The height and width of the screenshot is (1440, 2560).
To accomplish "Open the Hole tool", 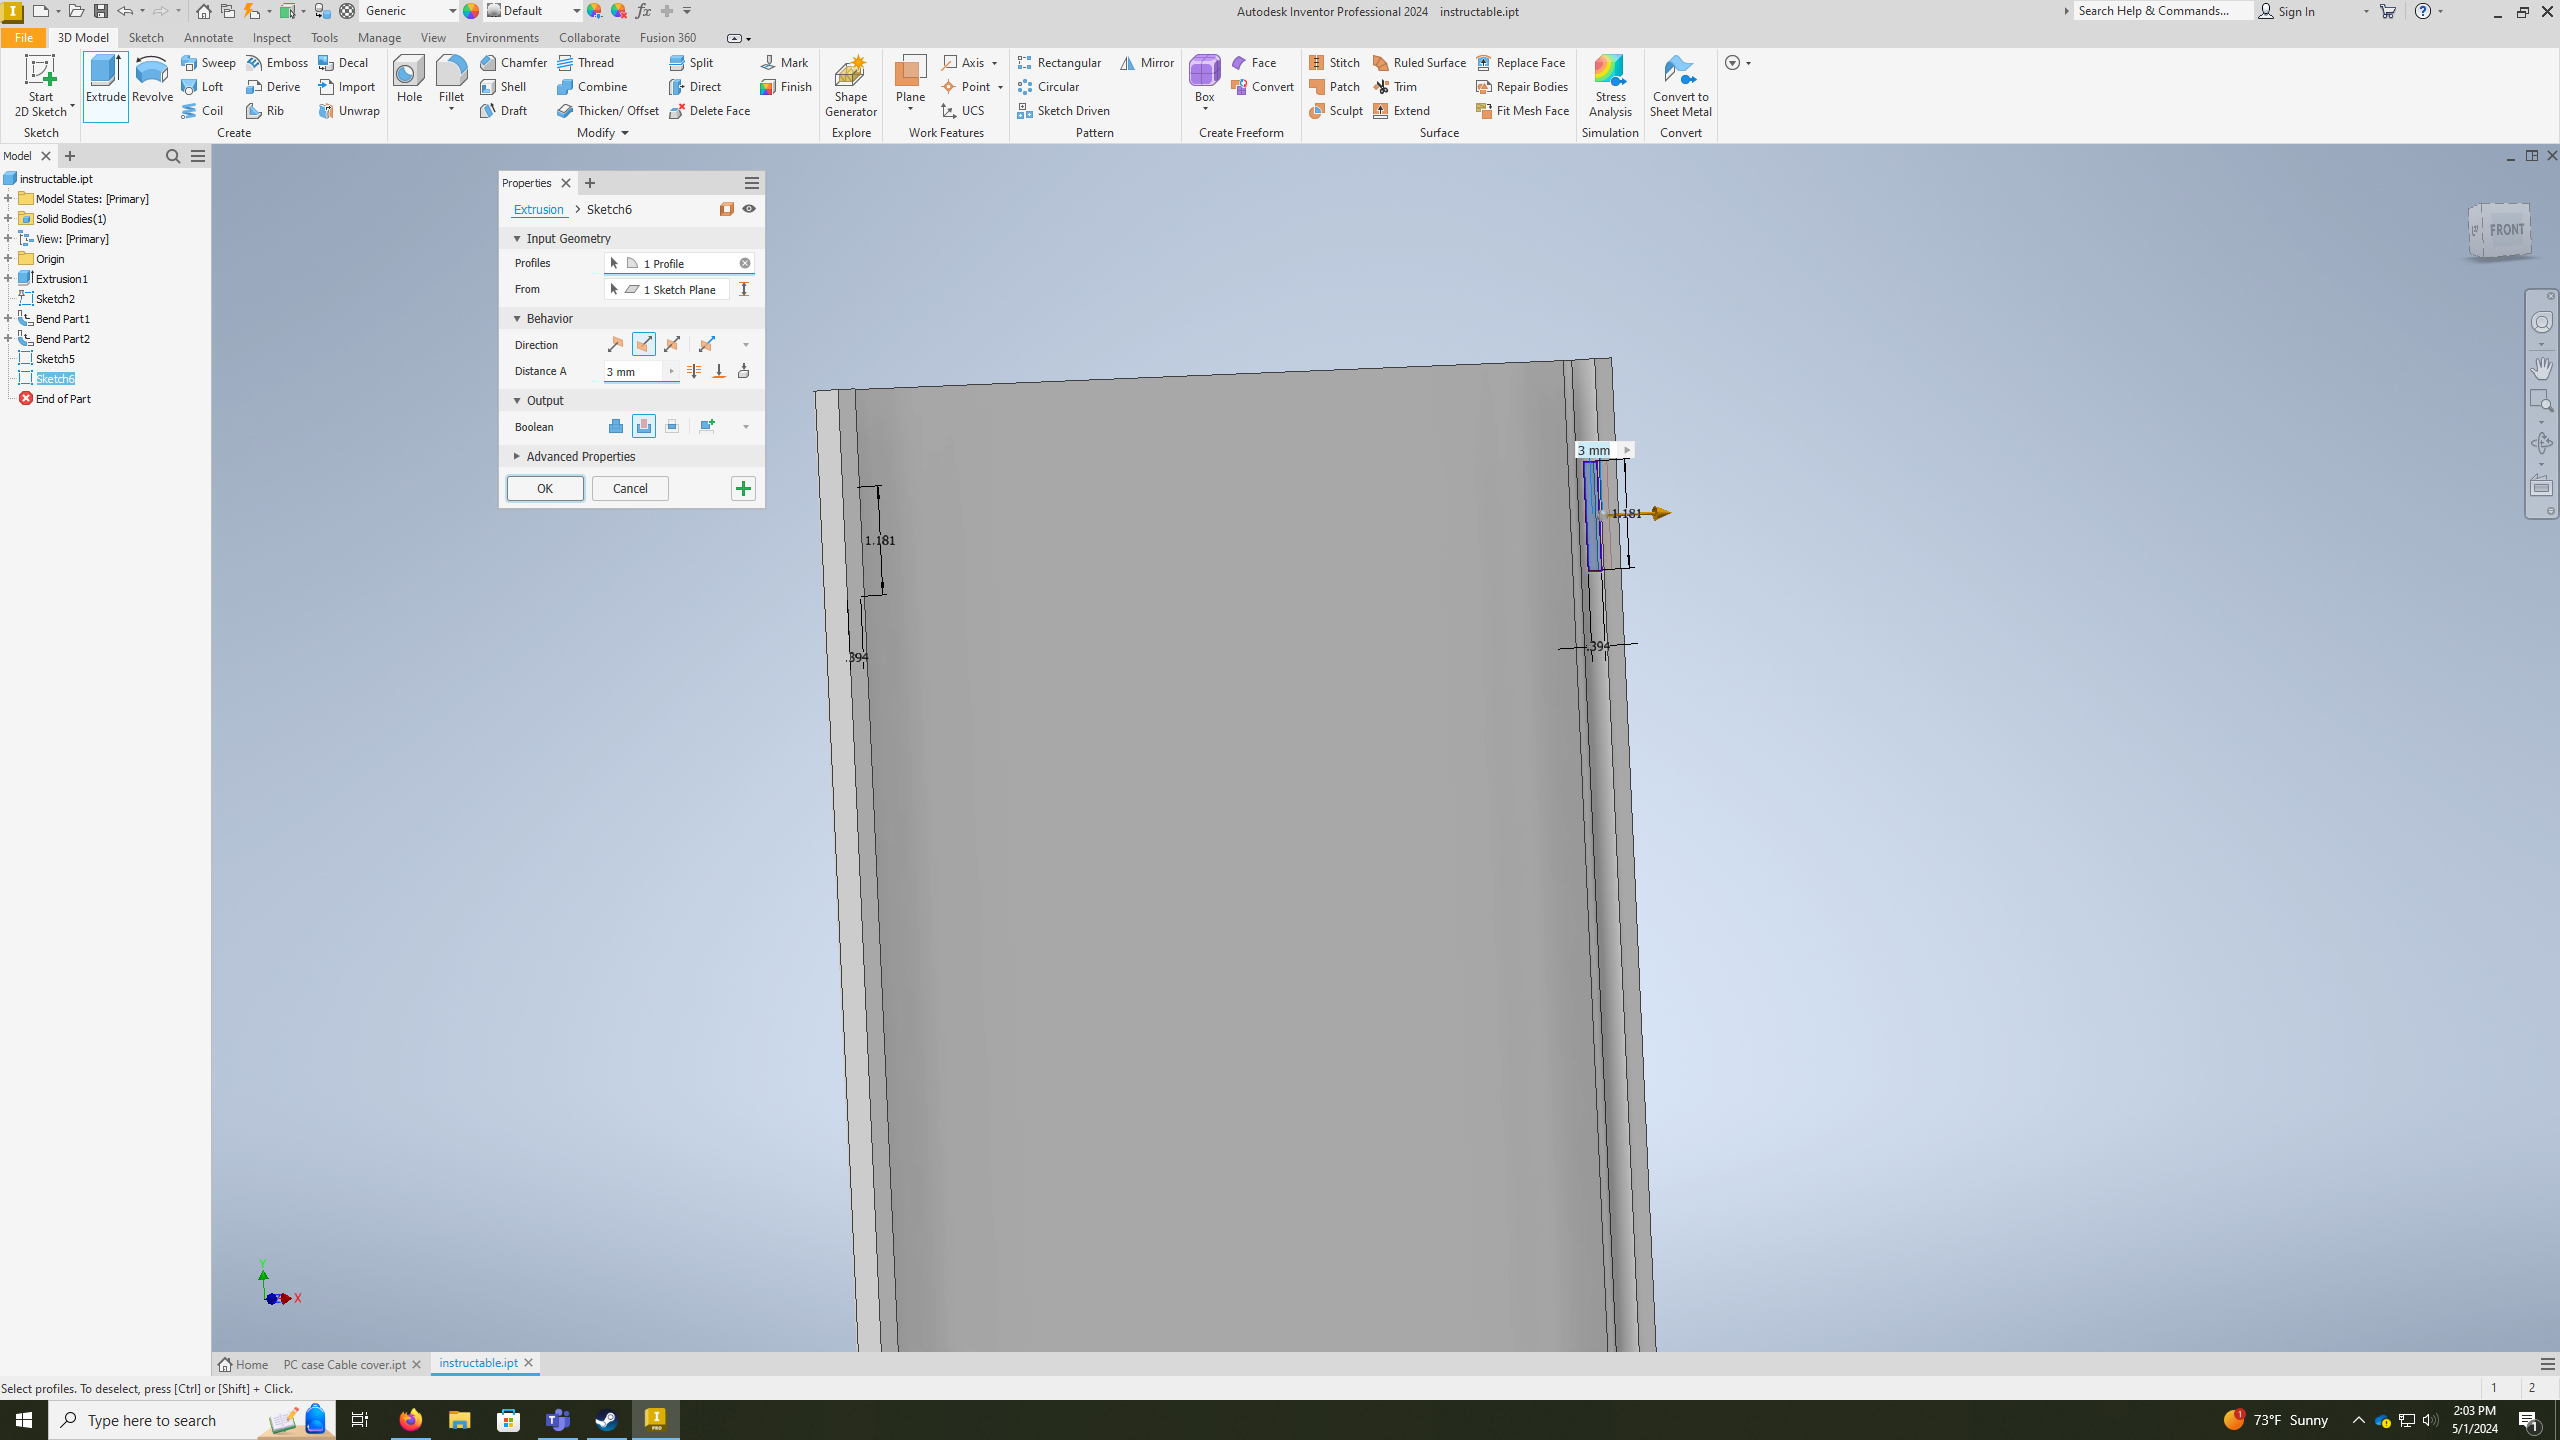I will pos(409,80).
